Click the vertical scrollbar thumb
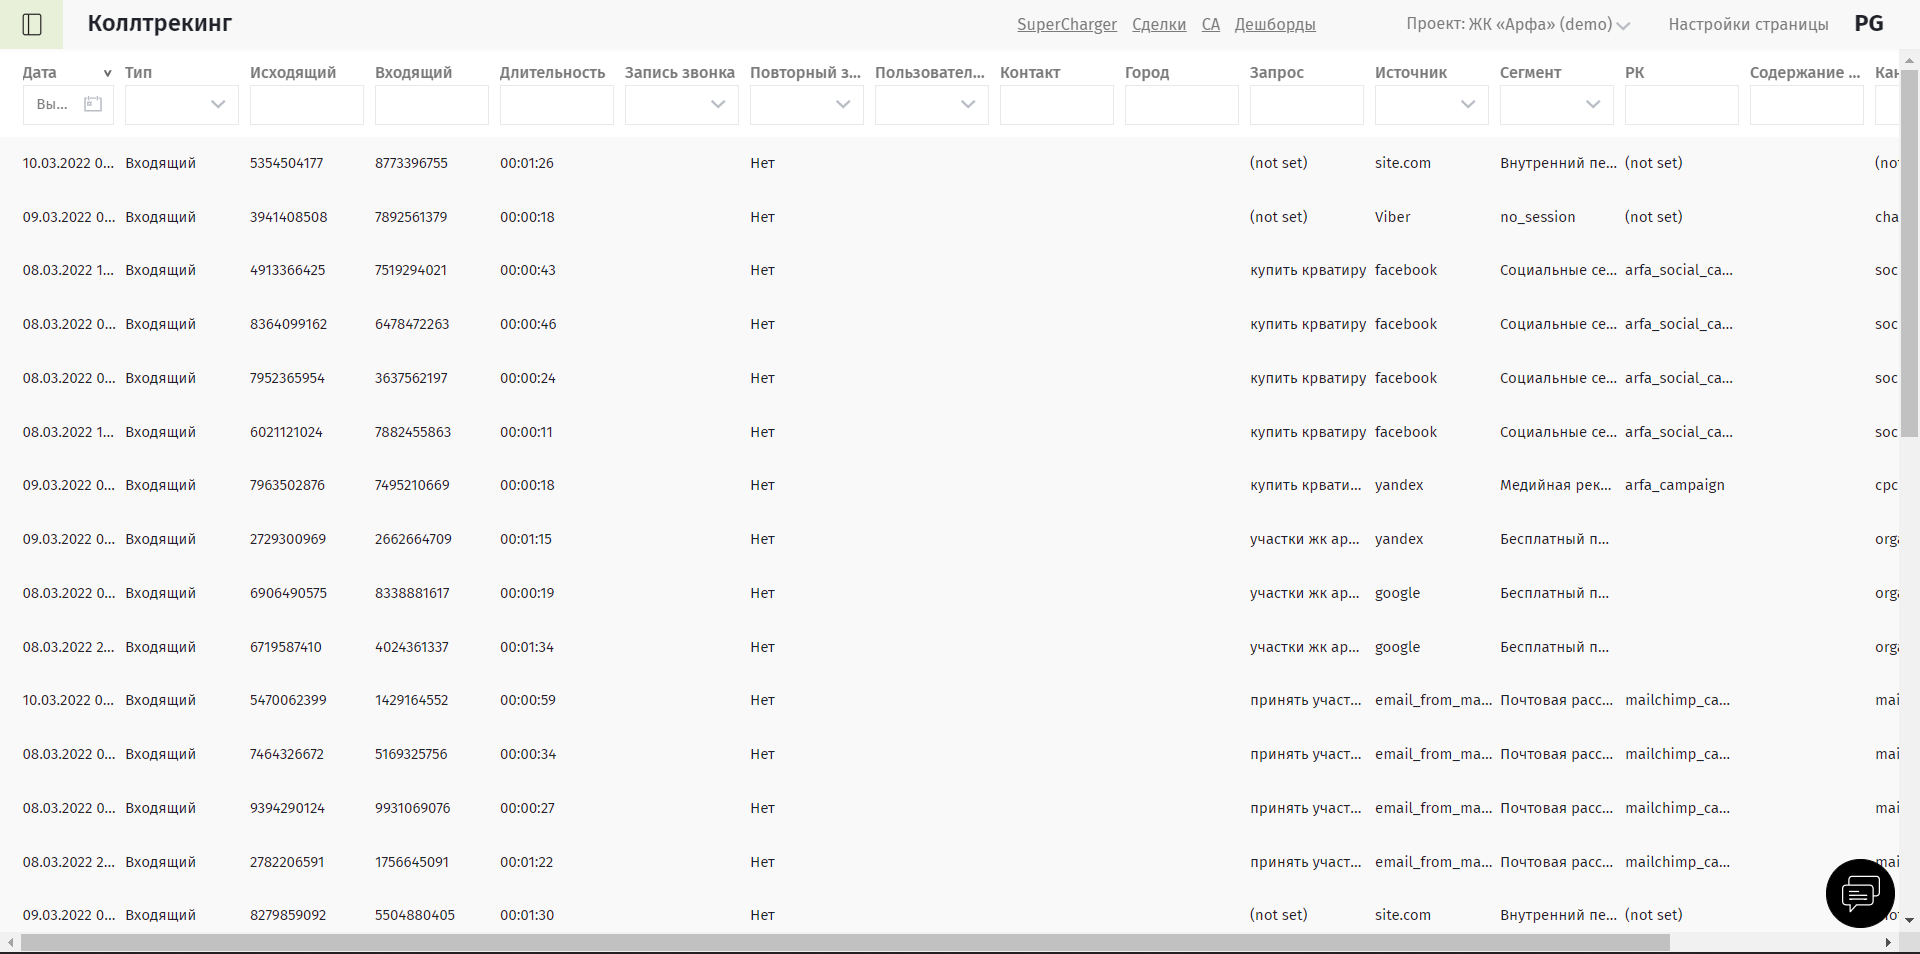Screen dimensions: 1920x954 (x=1909, y=252)
